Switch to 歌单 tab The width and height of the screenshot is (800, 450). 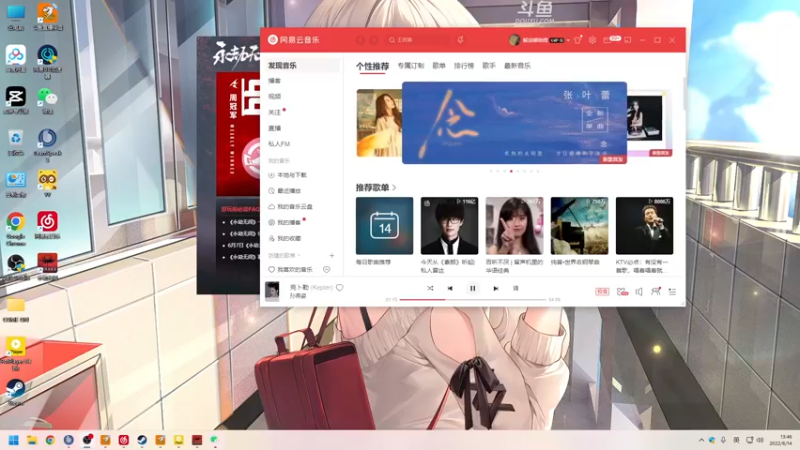(x=439, y=65)
